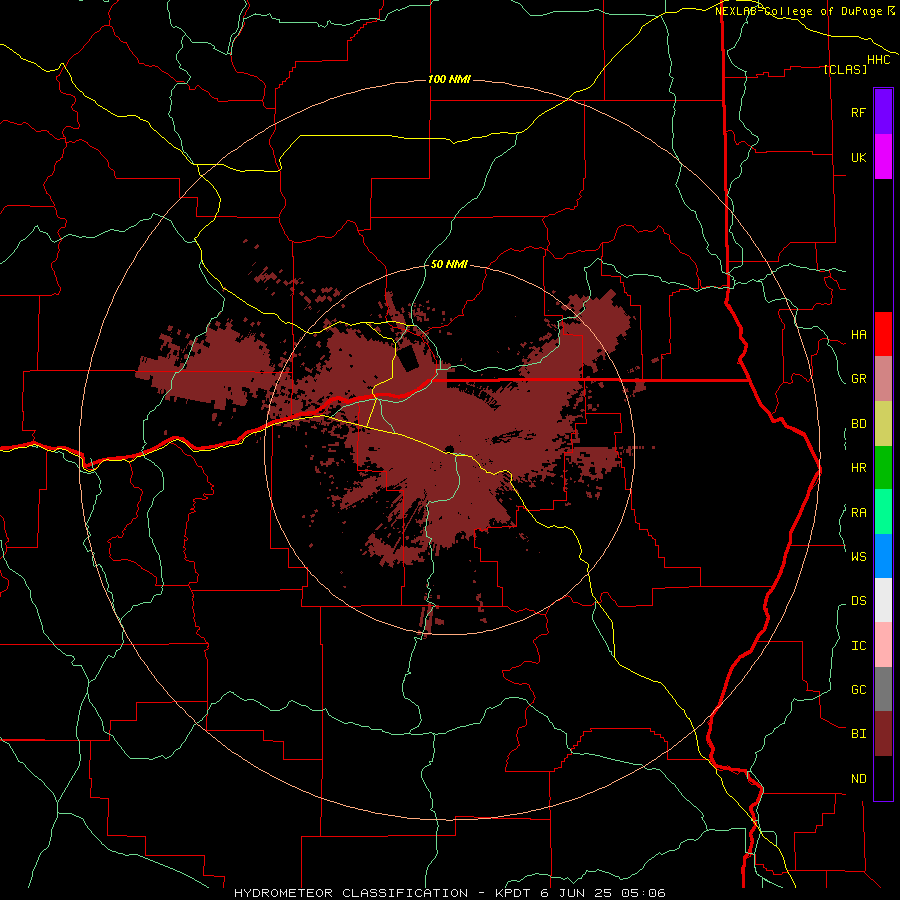Click the RF purple legend swatch
The width and height of the screenshot is (900, 900).
pos(883,112)
